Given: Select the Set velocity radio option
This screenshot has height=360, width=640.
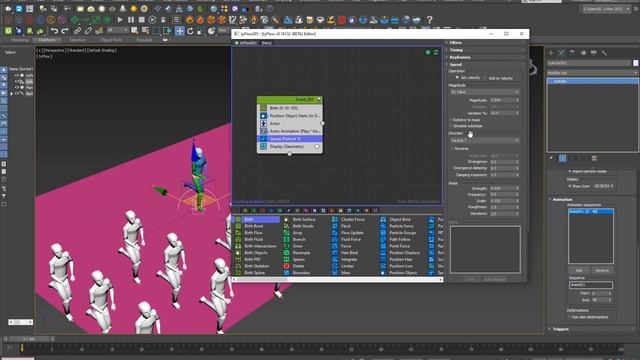Looking at the screenshot, I should click(468, 78).
